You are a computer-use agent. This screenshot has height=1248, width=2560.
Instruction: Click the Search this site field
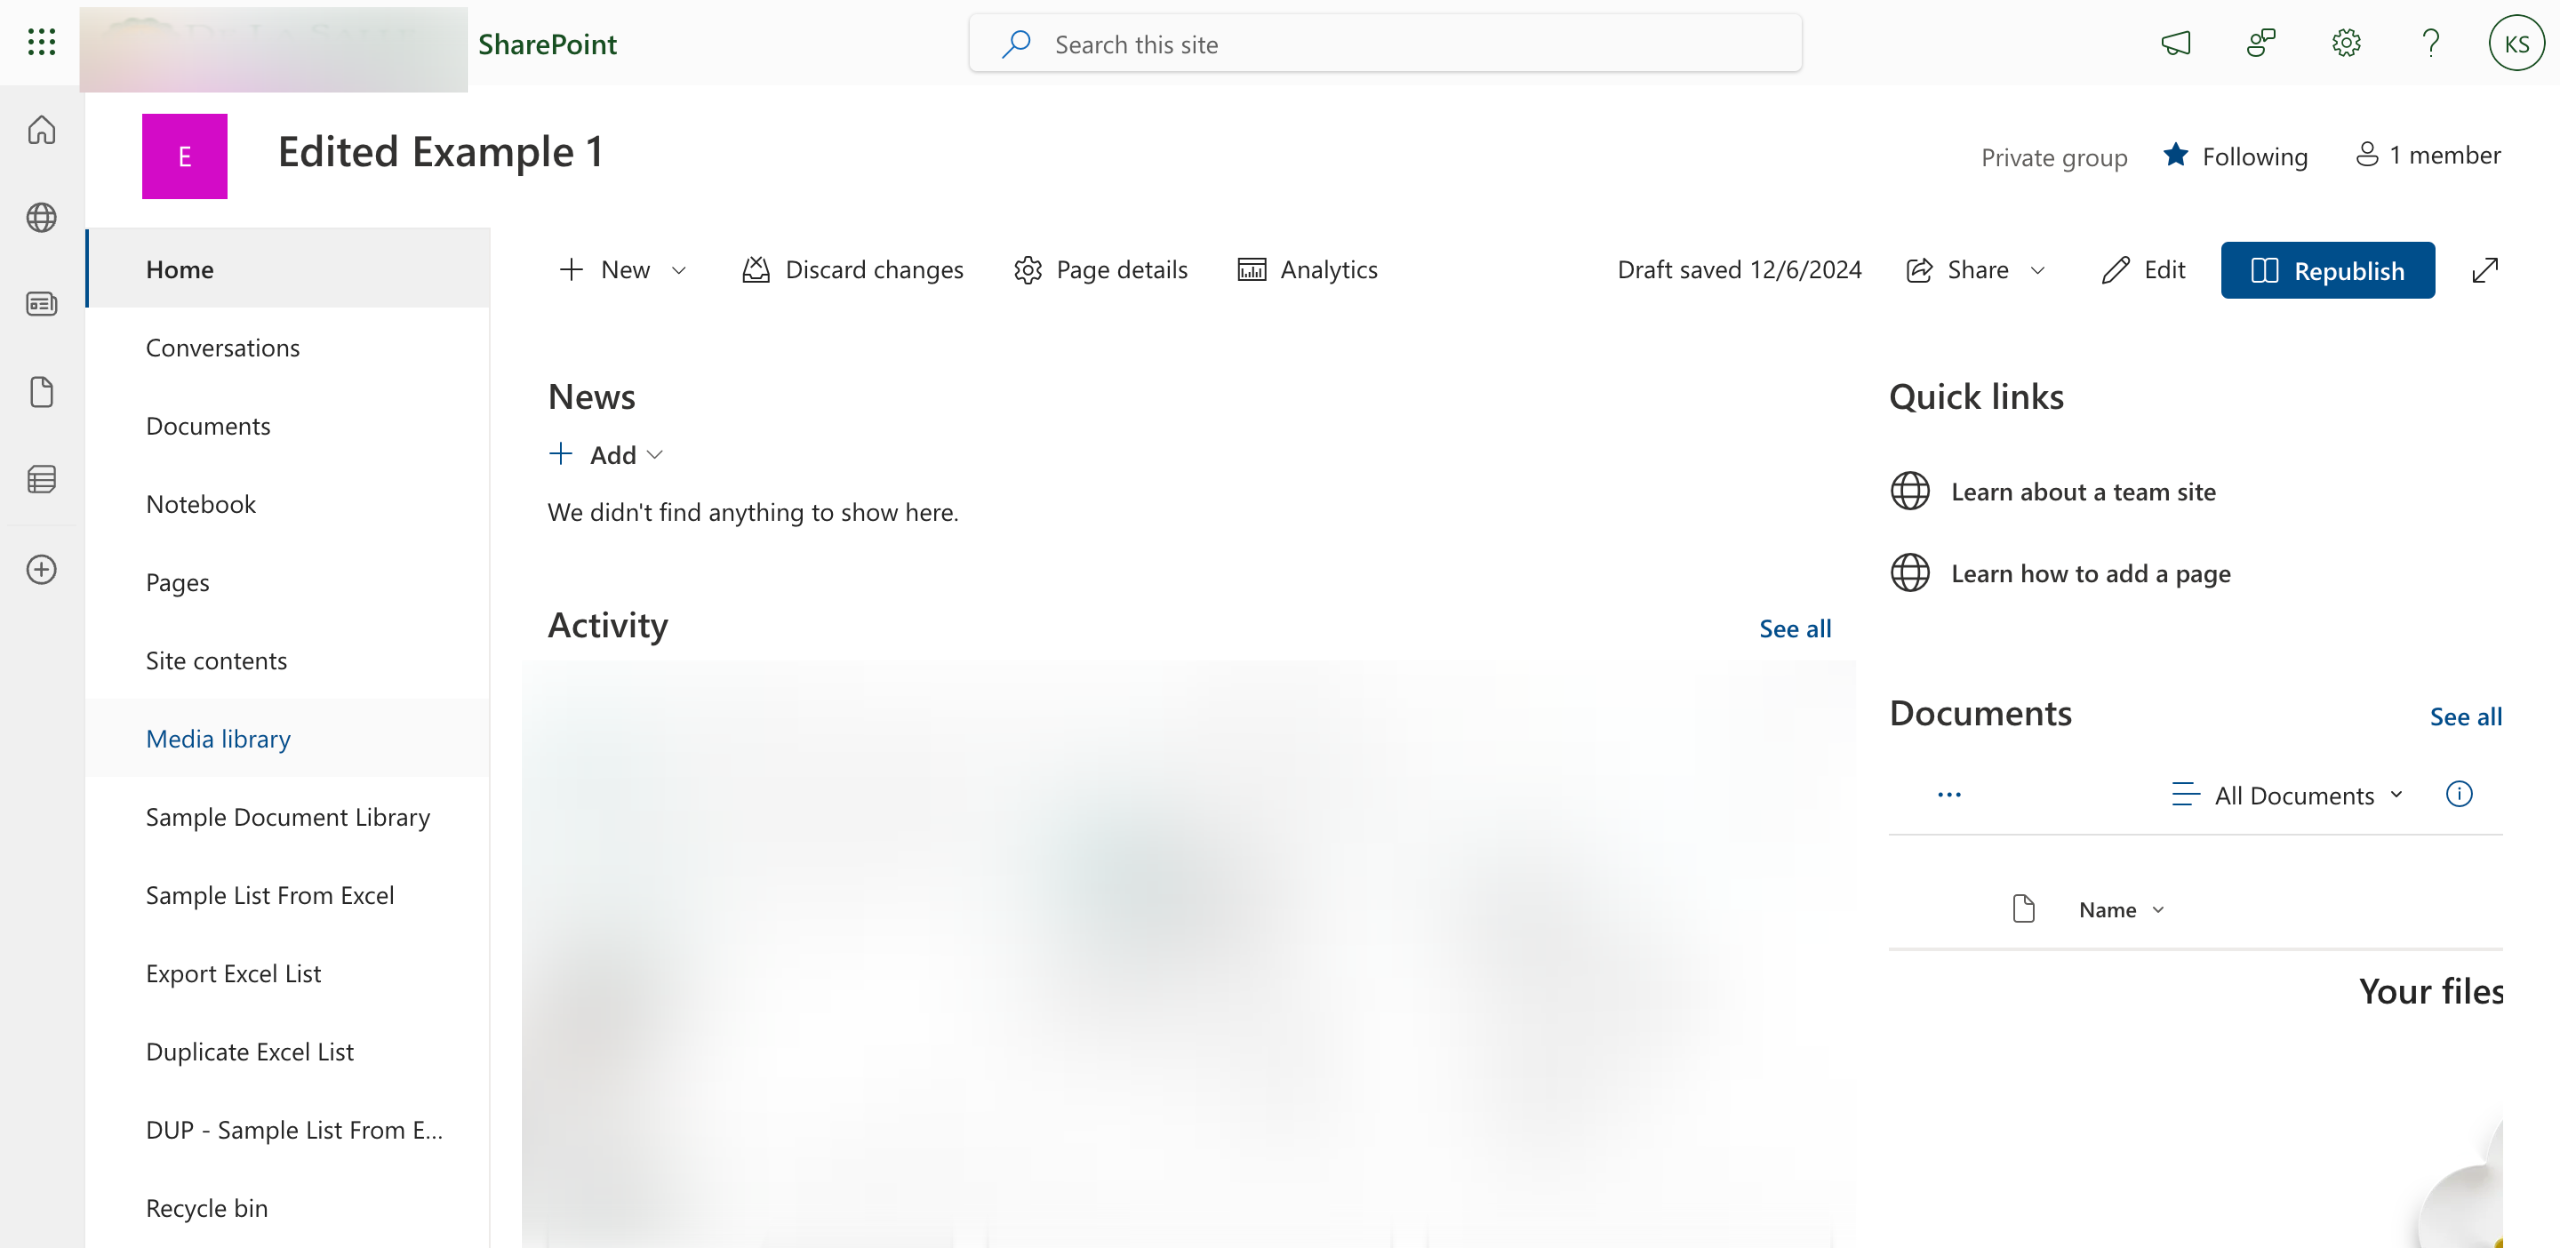(x=1385, y=44)
